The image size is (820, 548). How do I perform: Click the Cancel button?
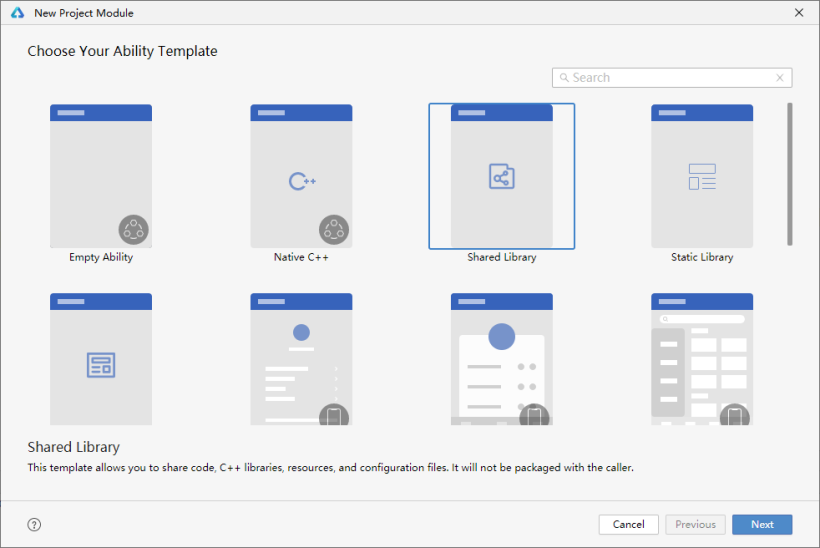[629, 524]
